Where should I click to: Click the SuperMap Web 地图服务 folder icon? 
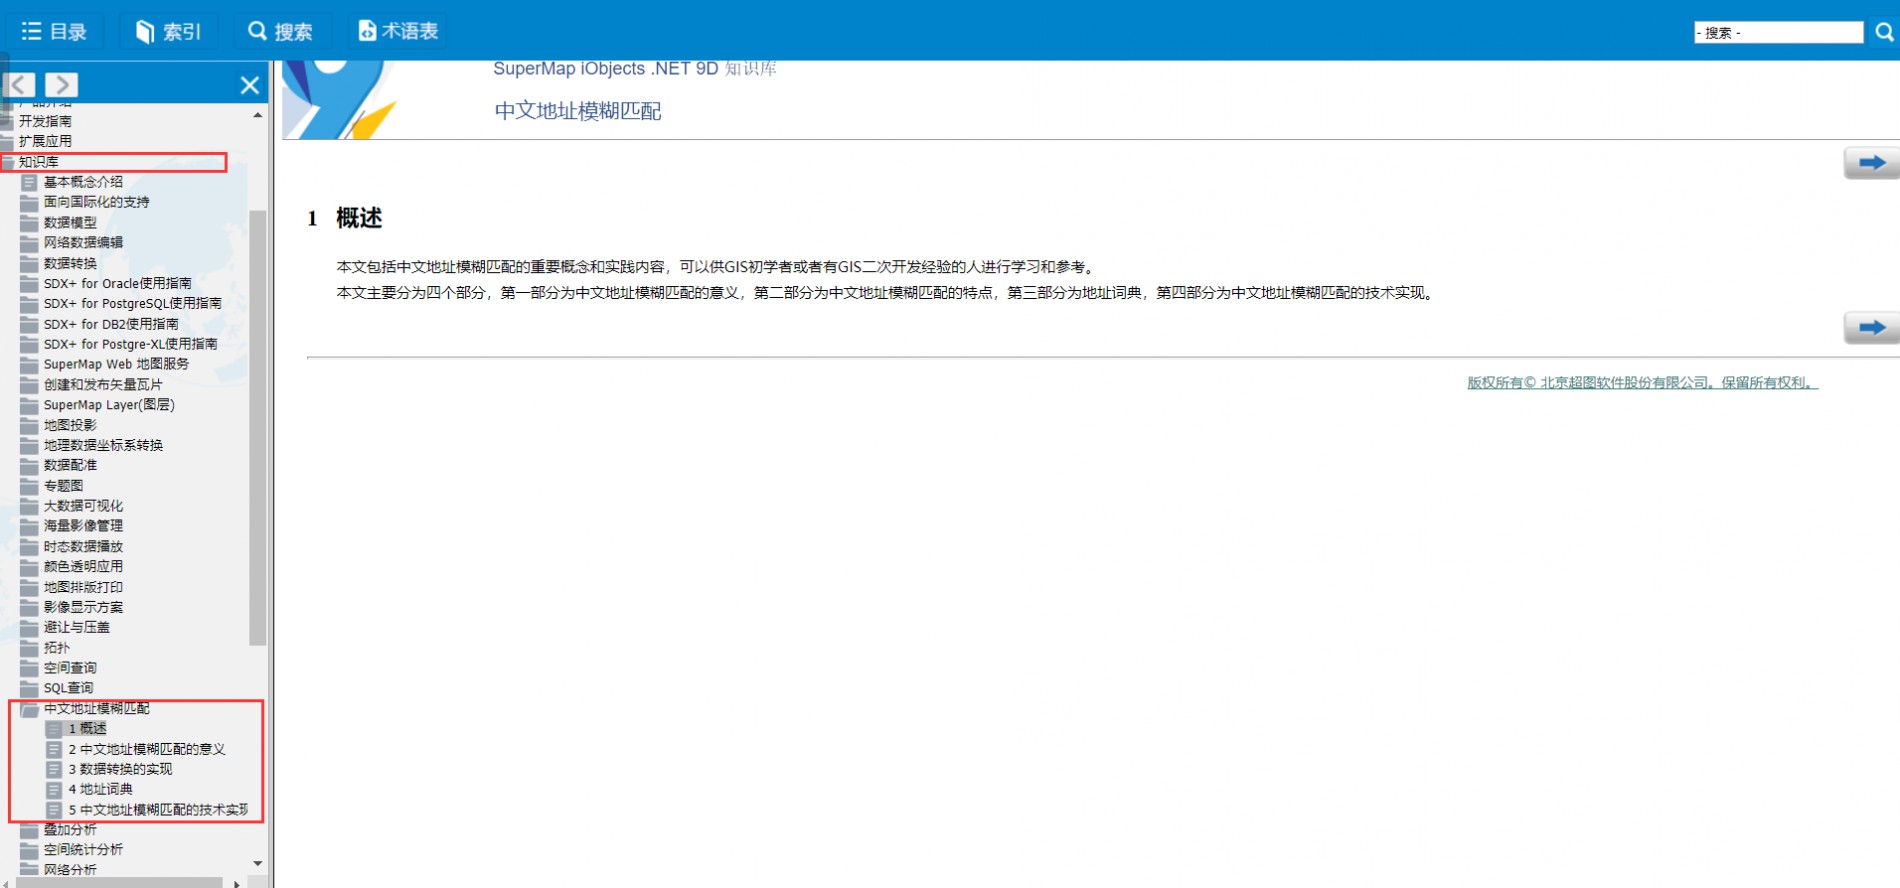click(x=29, y=364)
